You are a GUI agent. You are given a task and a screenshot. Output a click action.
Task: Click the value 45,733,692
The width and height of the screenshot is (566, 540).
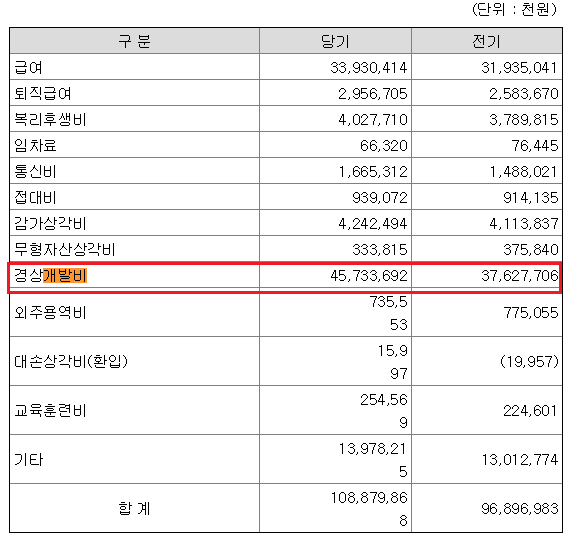(x=369, y=276)
